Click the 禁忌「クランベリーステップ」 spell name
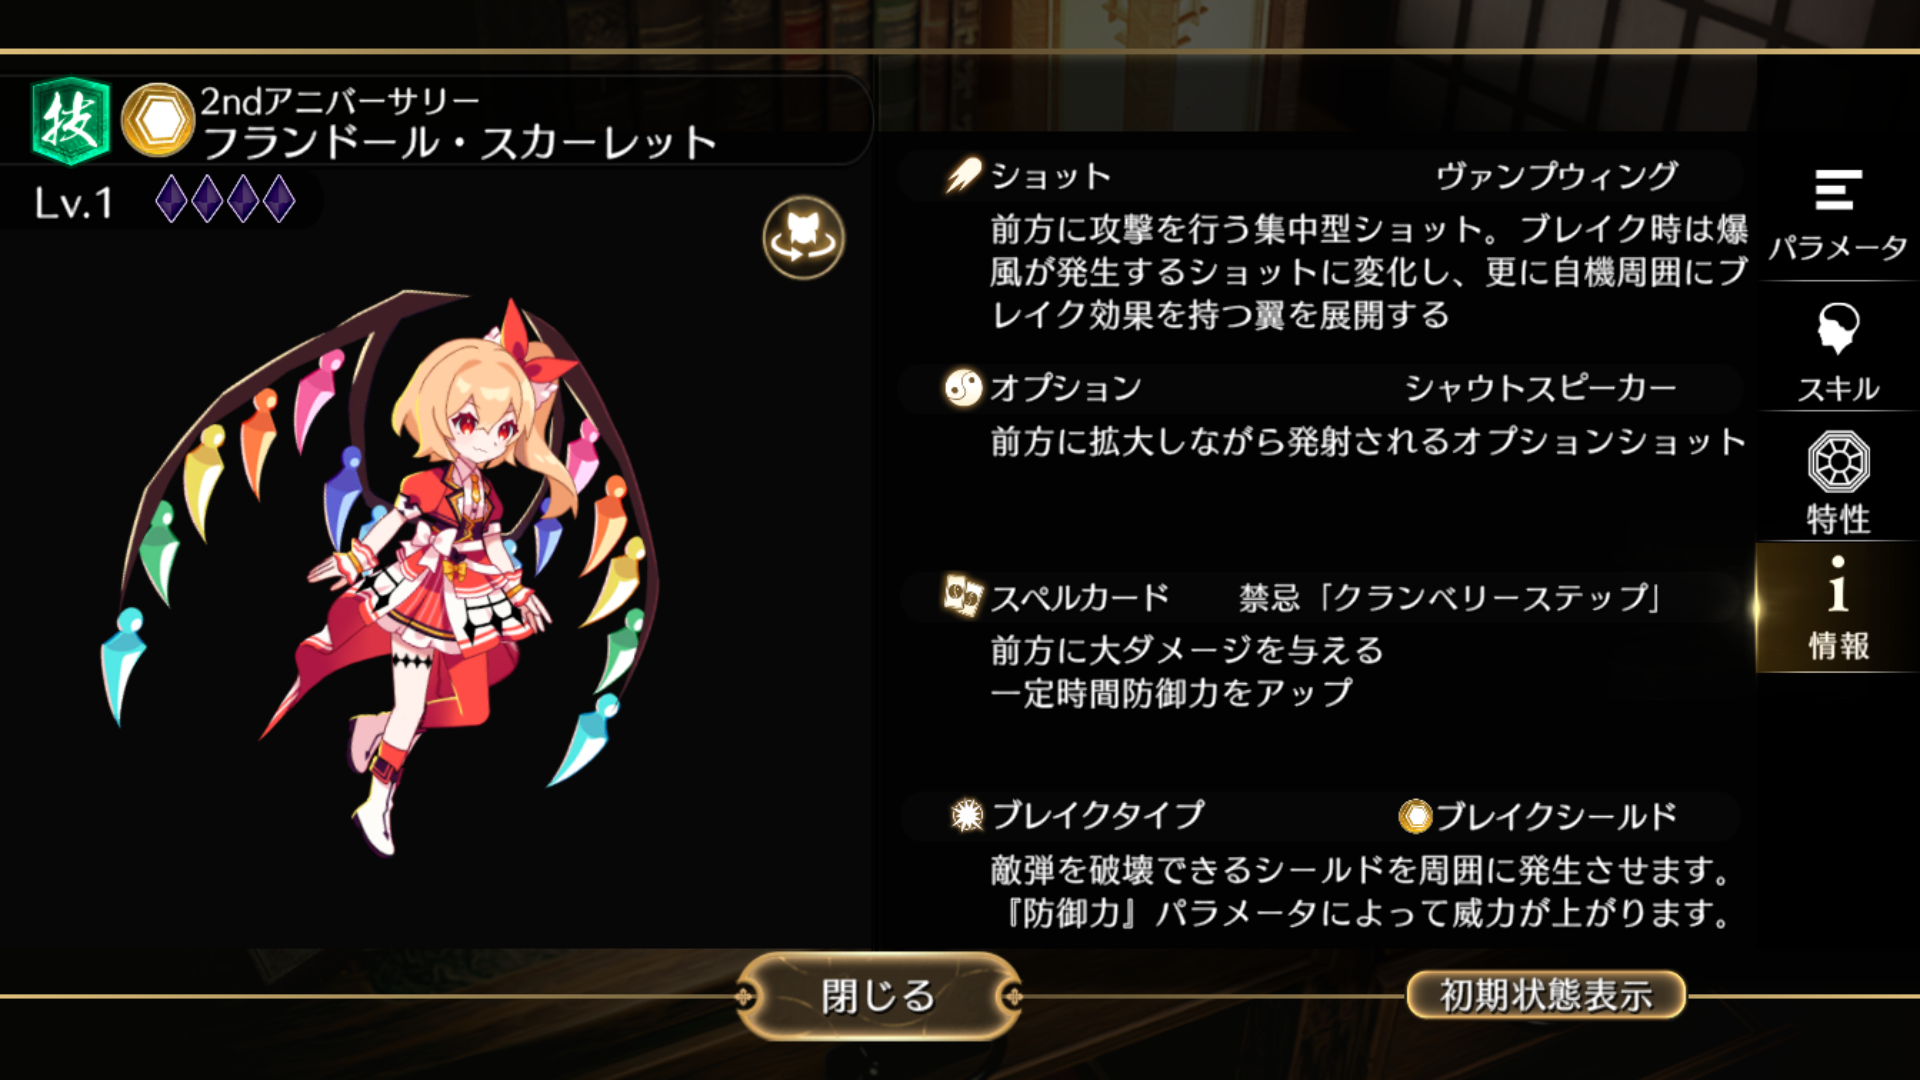Viewport: 1920px width, 1080px height. pos(1449,598)
